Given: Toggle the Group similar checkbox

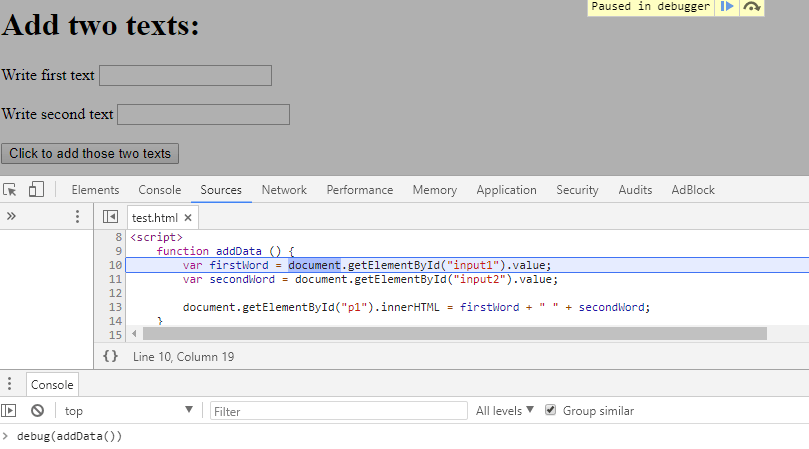Looking at the screenshot, I should coord(550,411).
